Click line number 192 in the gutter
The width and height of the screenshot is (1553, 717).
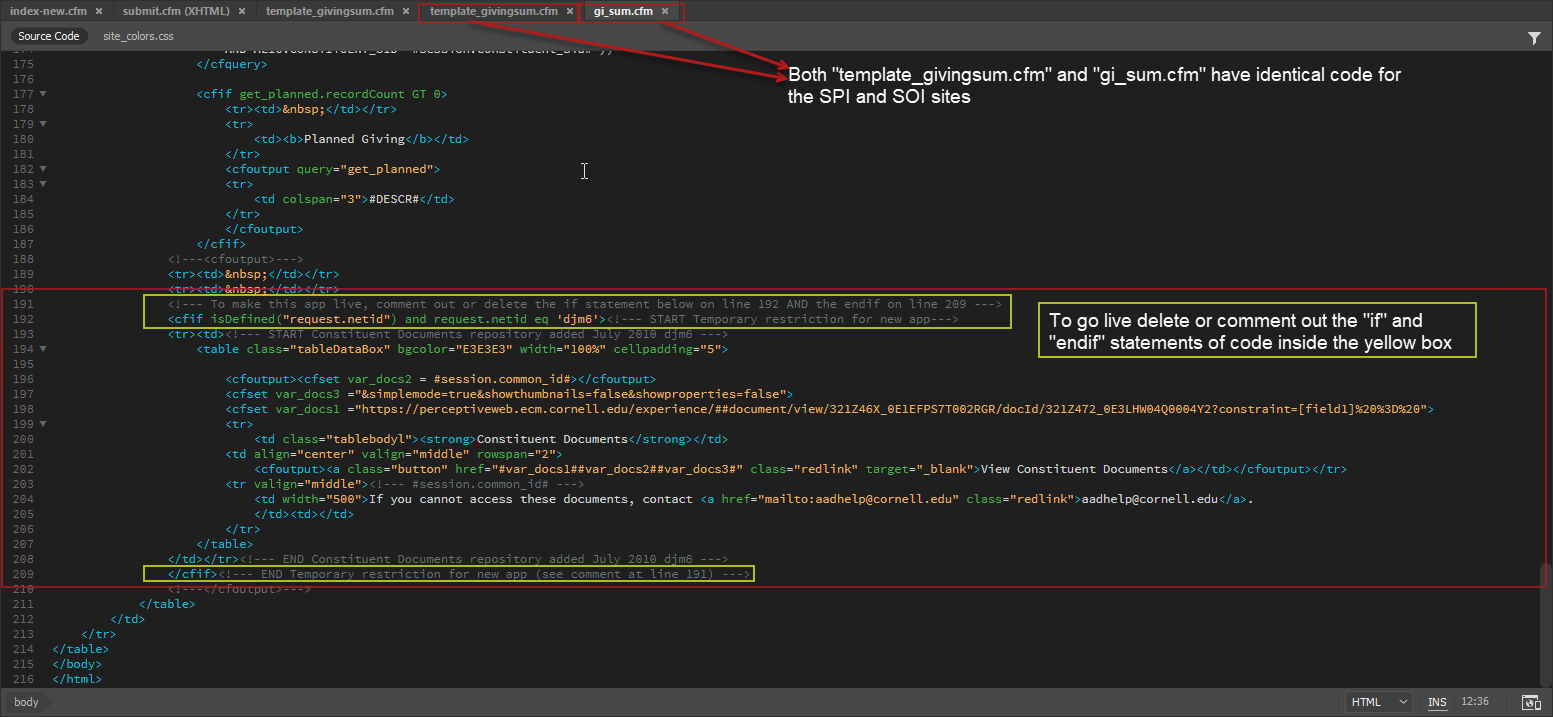click(x=23, y=319)
